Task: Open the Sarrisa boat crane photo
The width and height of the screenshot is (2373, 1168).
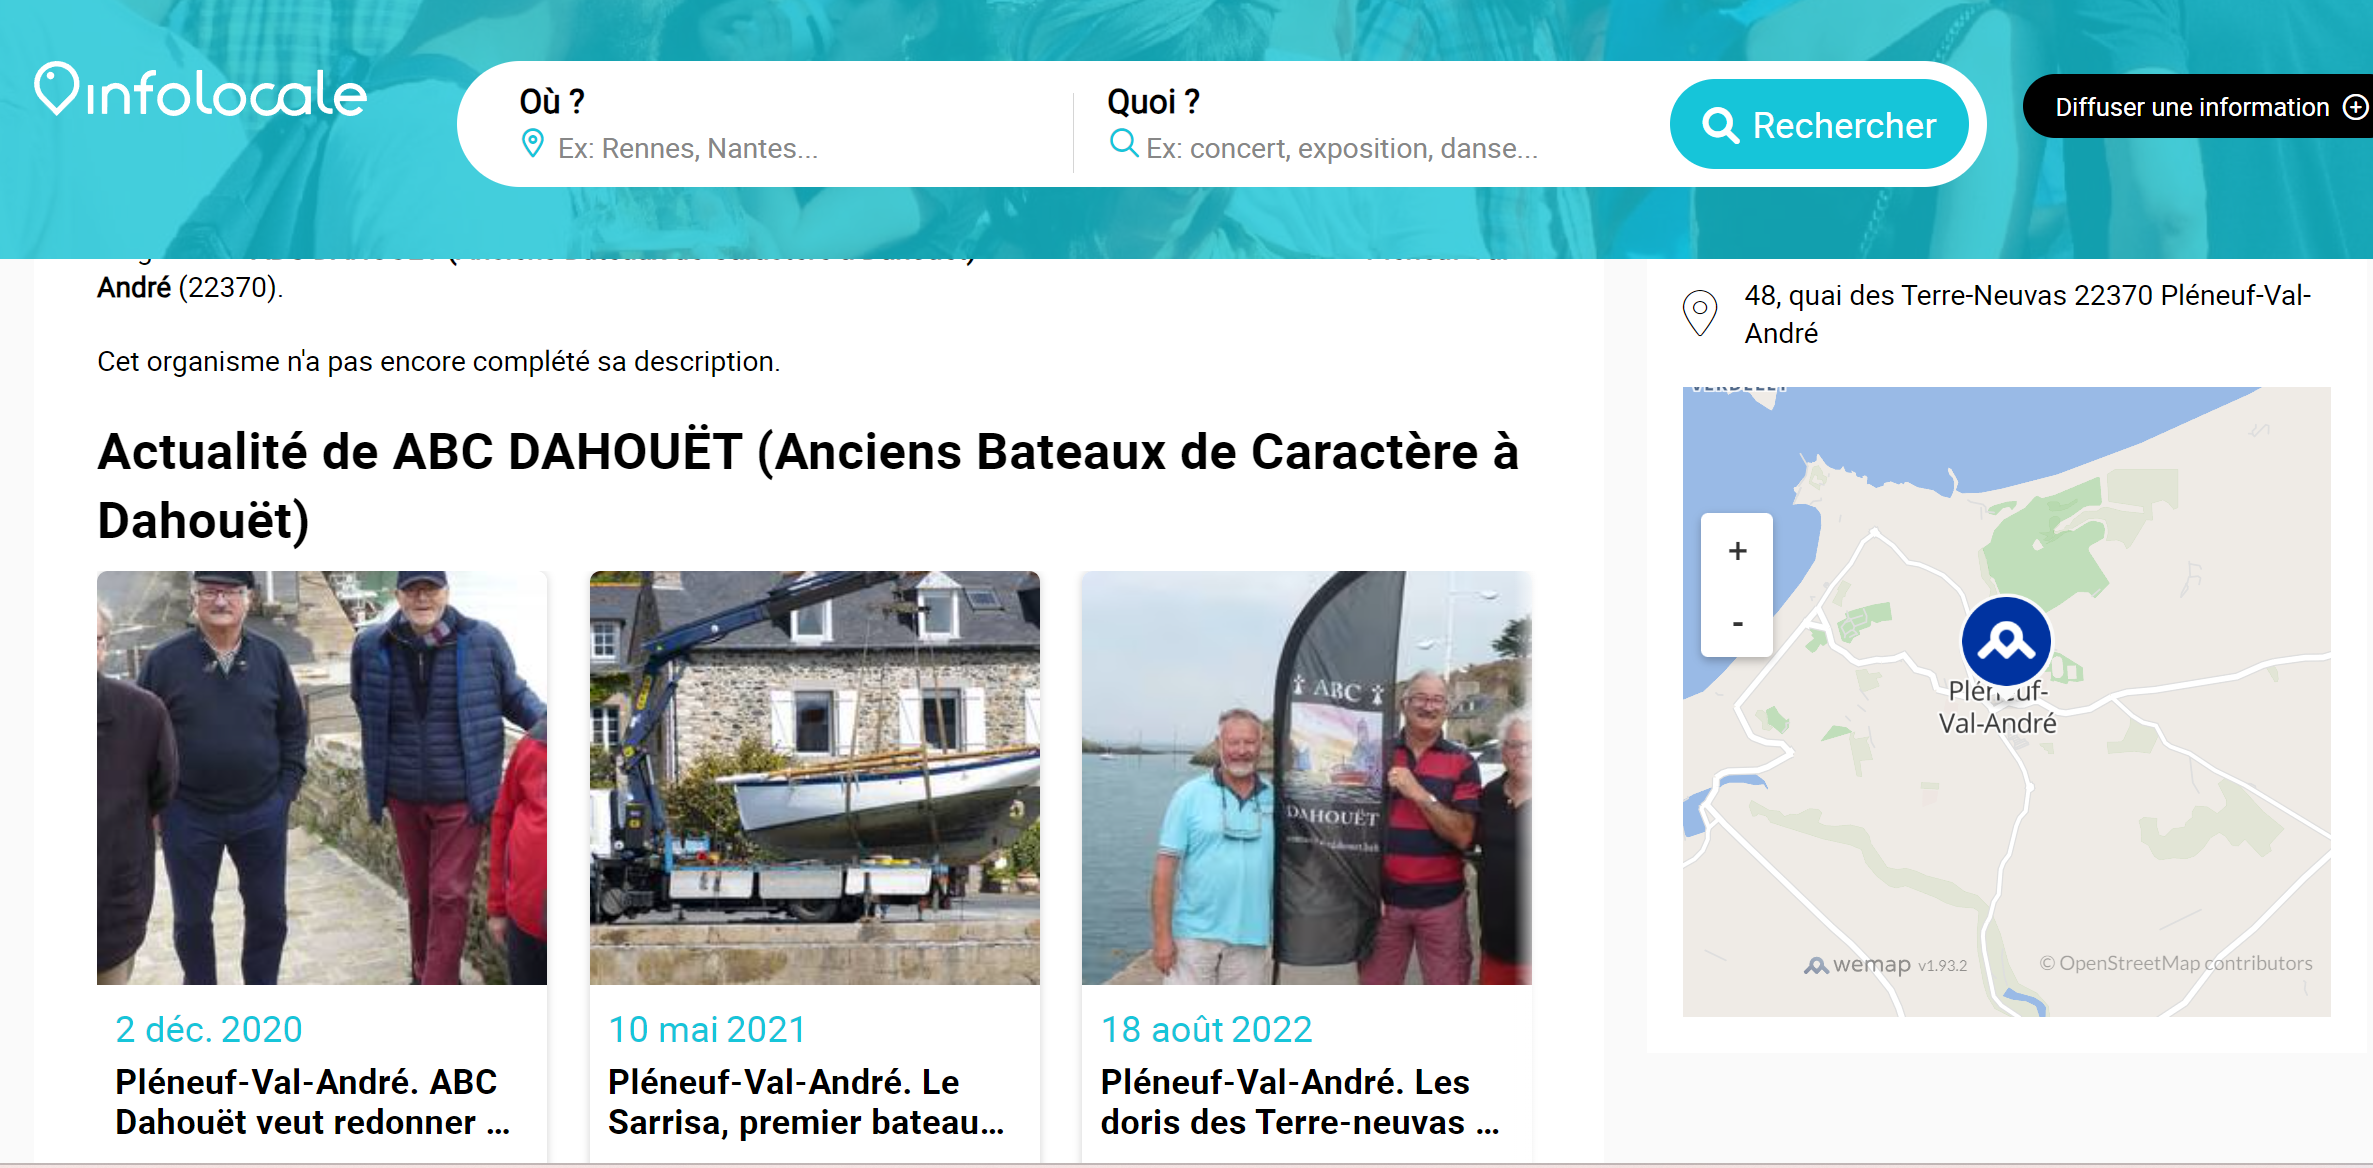Action: tap(814, 777)
